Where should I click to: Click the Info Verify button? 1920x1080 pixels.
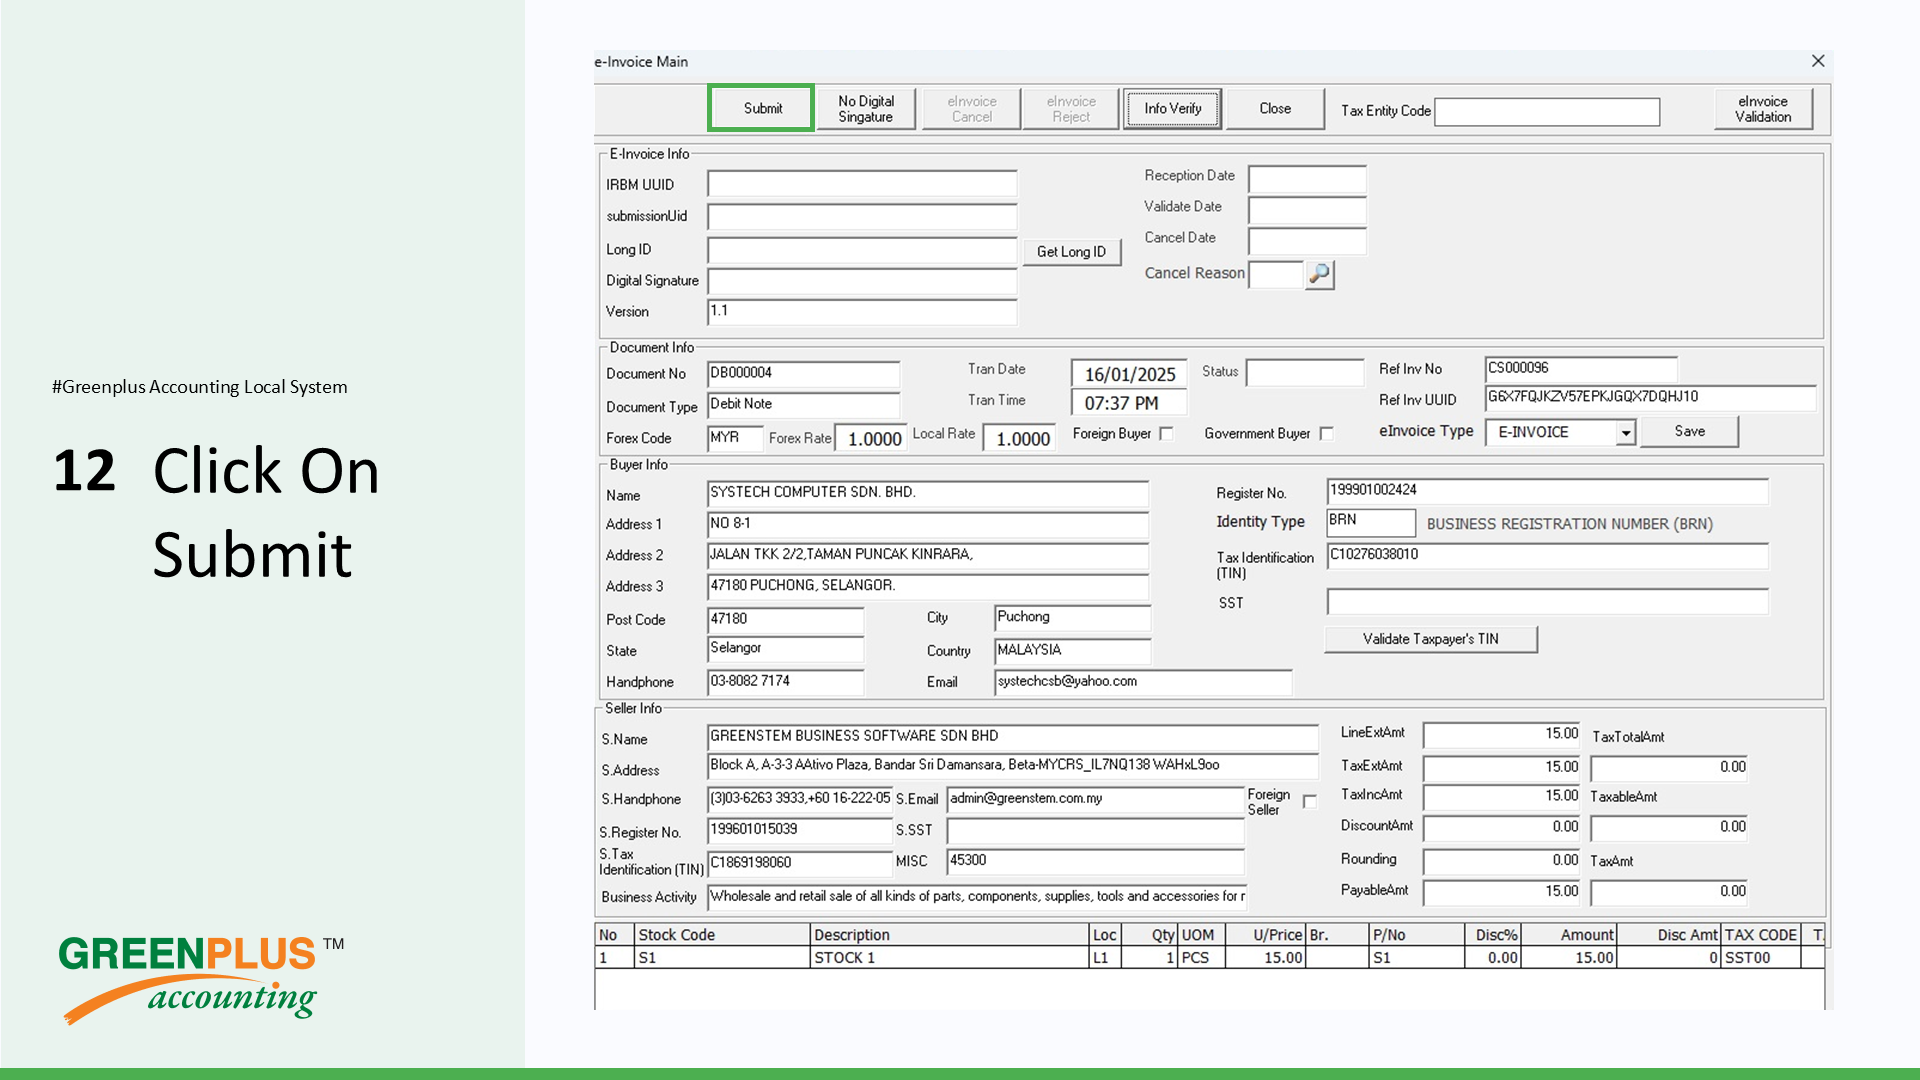pyautogui.click(x=1172, y=108)
